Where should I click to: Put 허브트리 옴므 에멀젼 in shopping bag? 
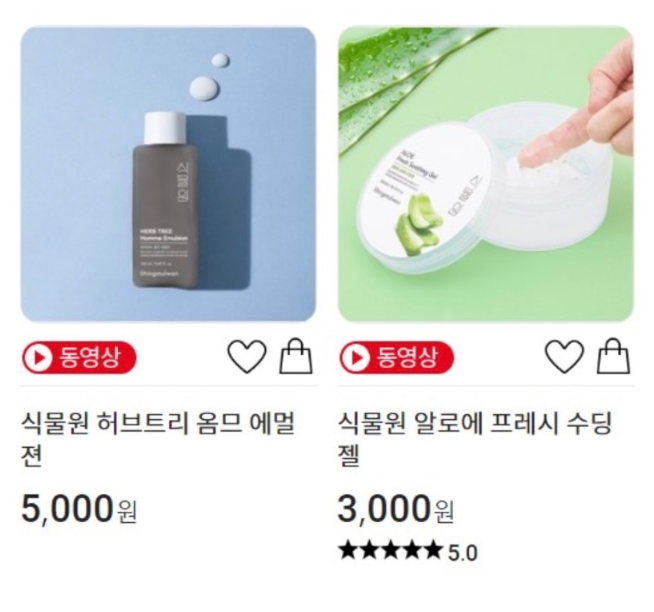296,355
